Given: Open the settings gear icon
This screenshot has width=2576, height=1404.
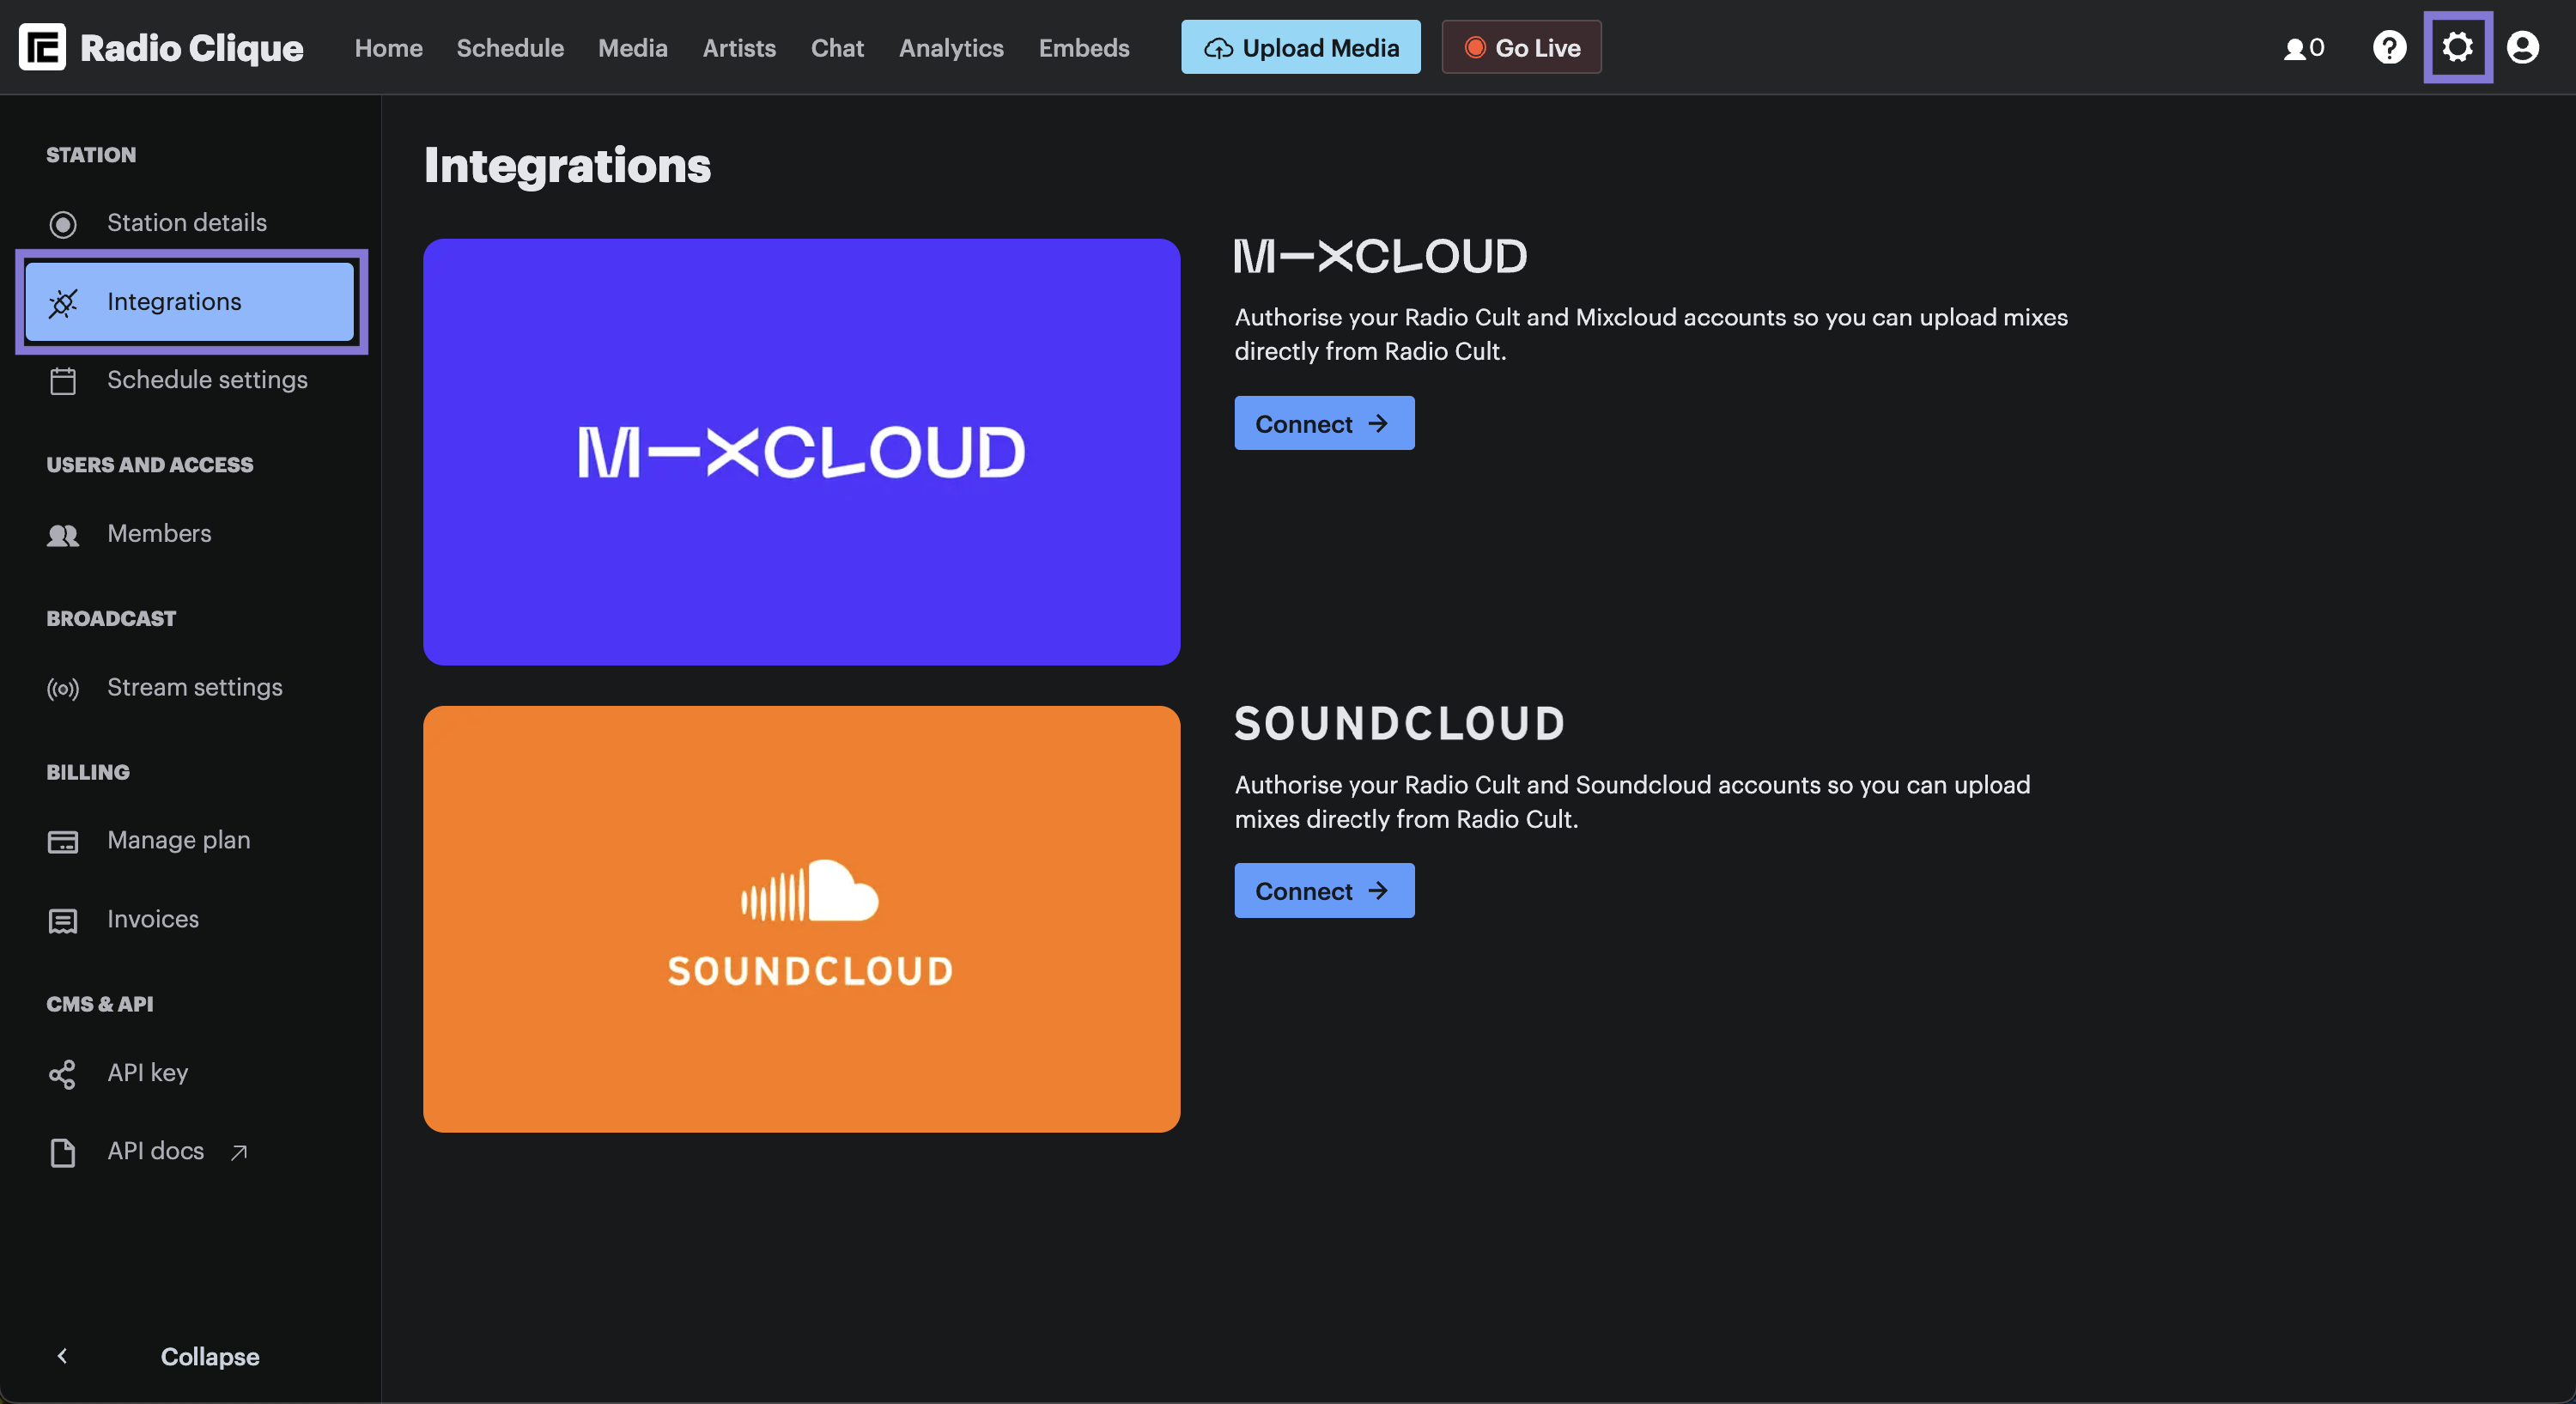Looking at the screenshot, I should pos(2457,47).
